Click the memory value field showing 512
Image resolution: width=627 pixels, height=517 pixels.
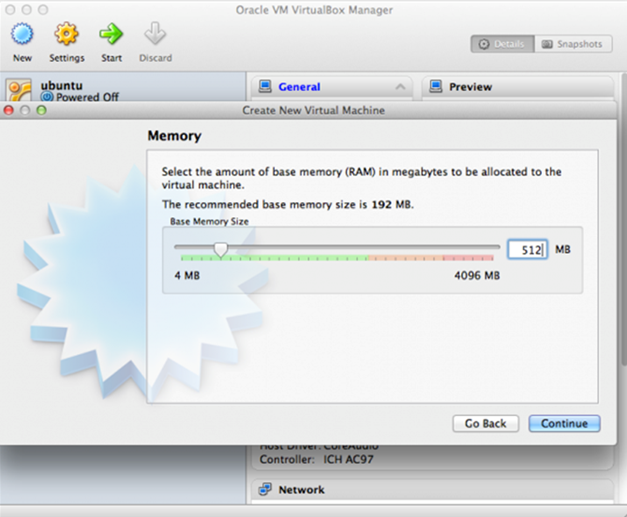click(527, 250)
